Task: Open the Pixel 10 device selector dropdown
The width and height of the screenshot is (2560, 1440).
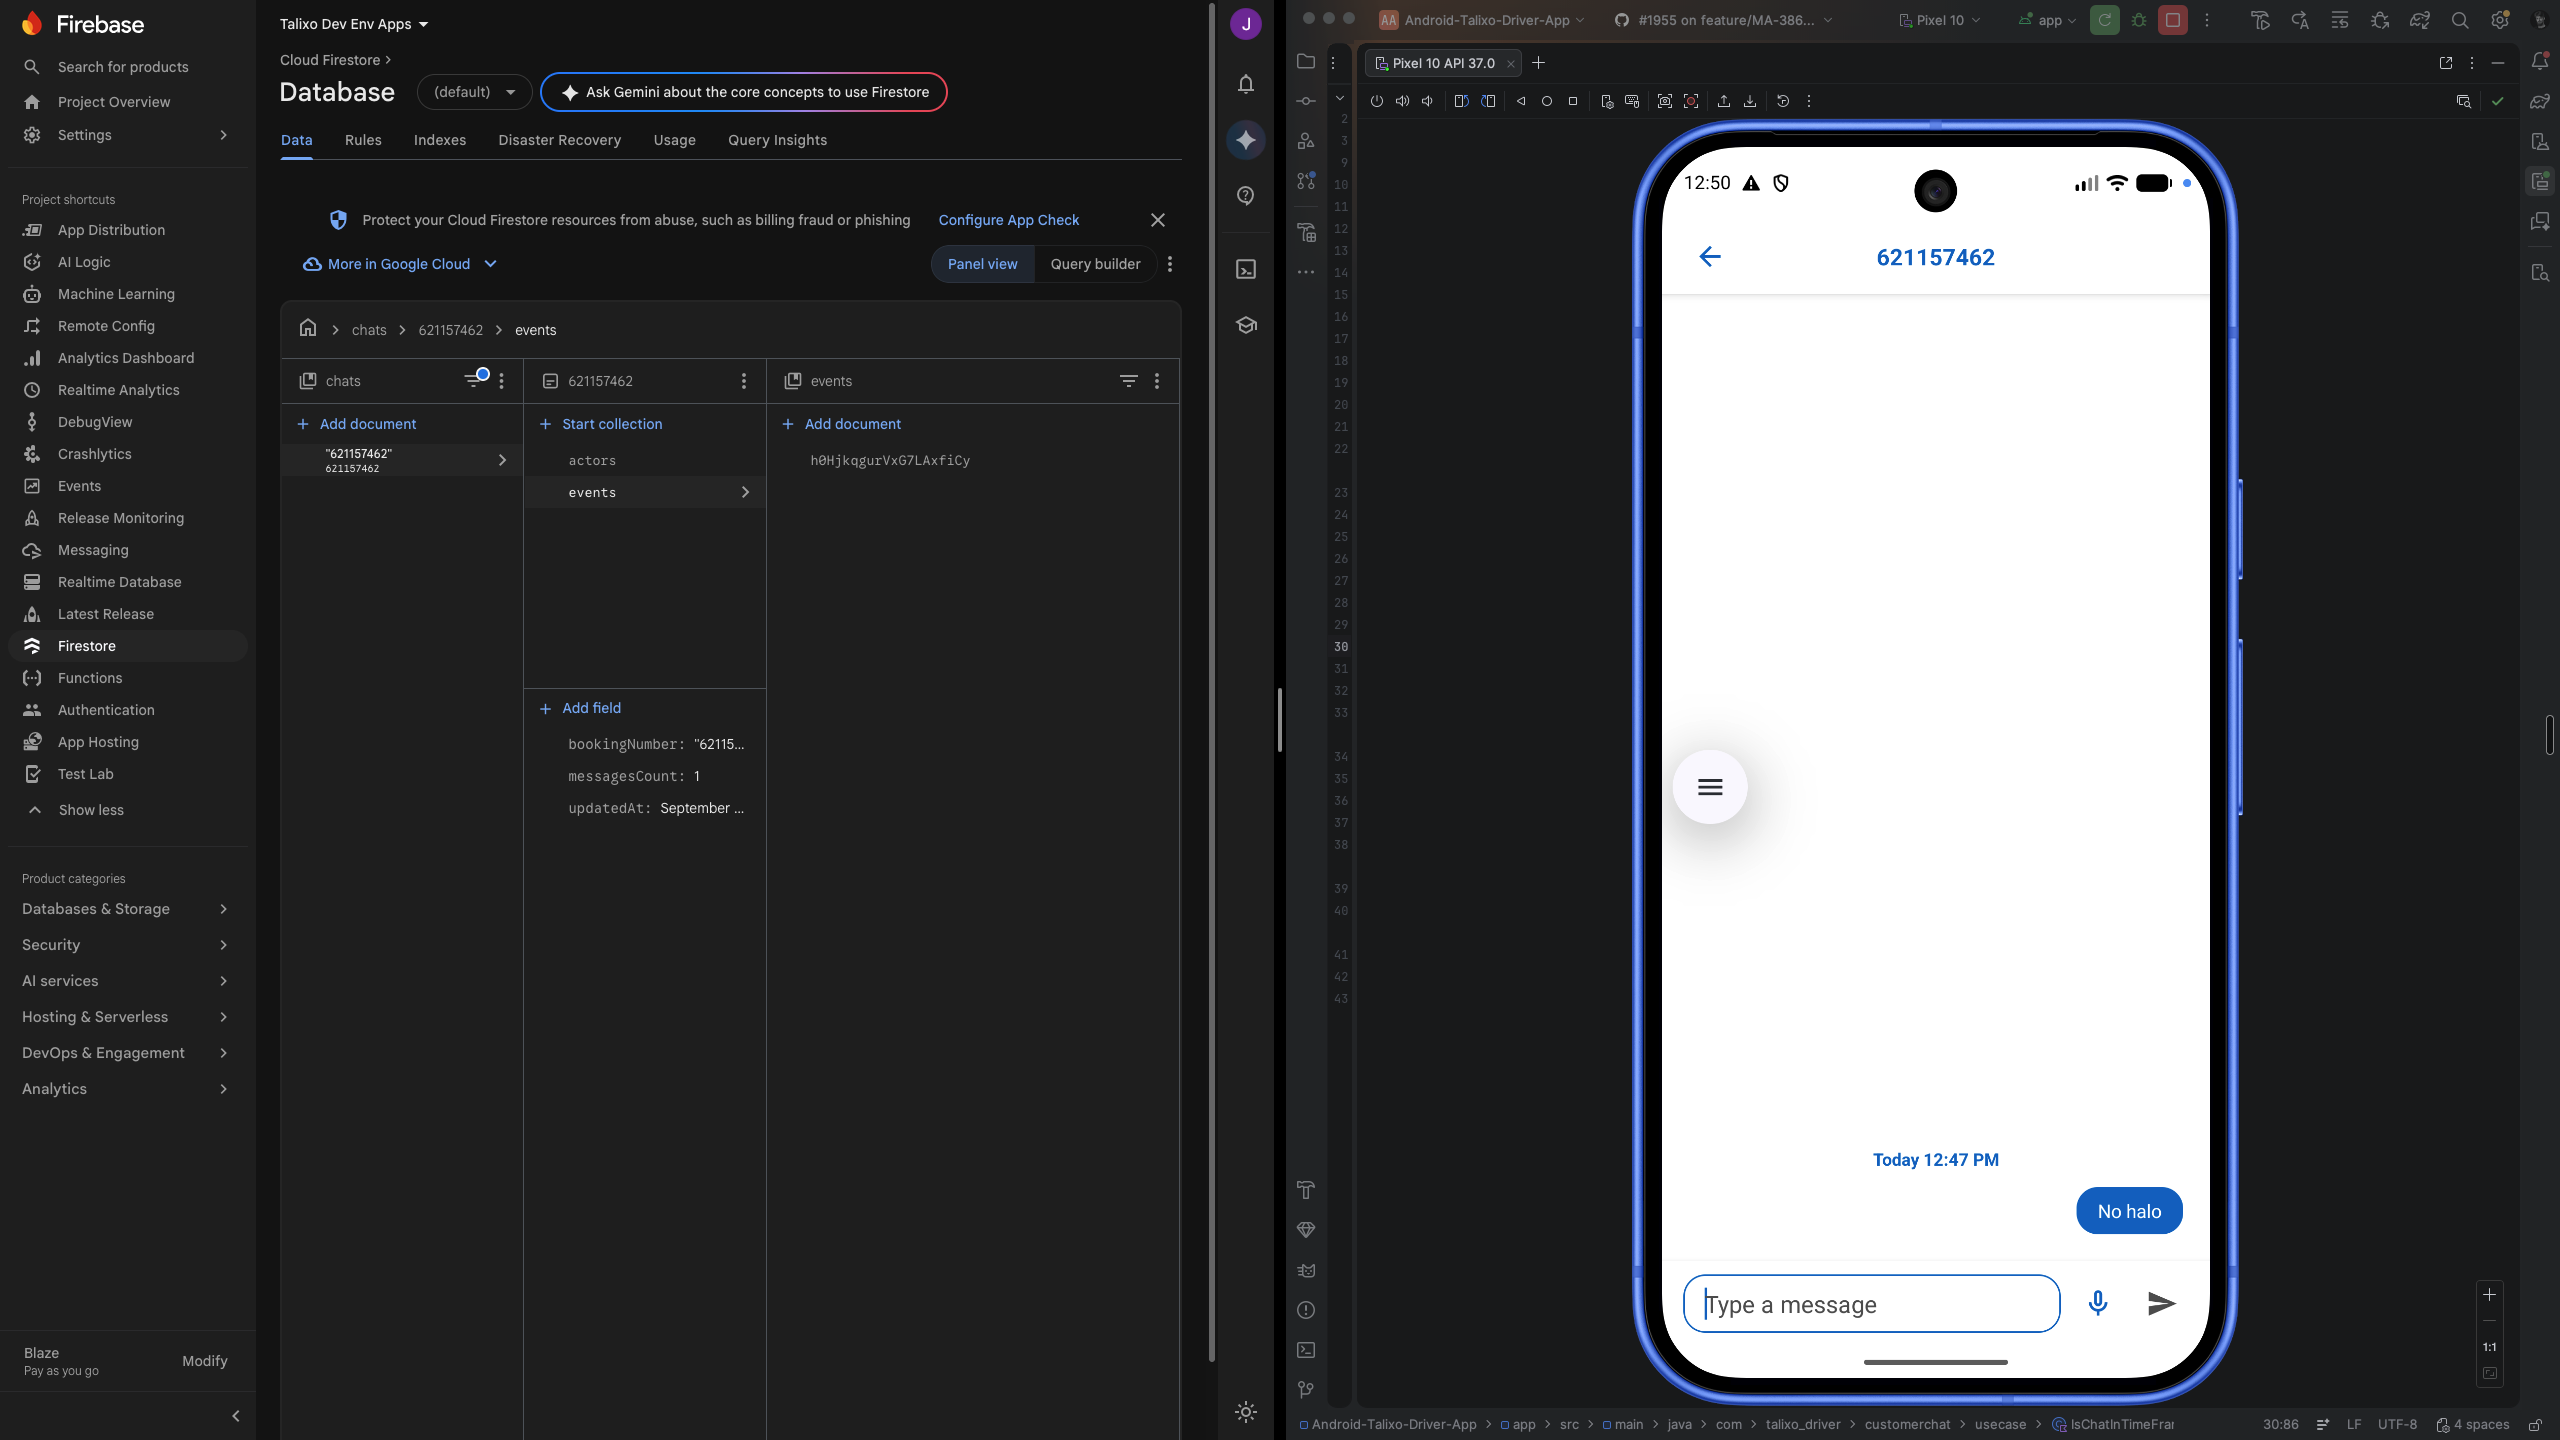Action: (x=1939, y=20)
